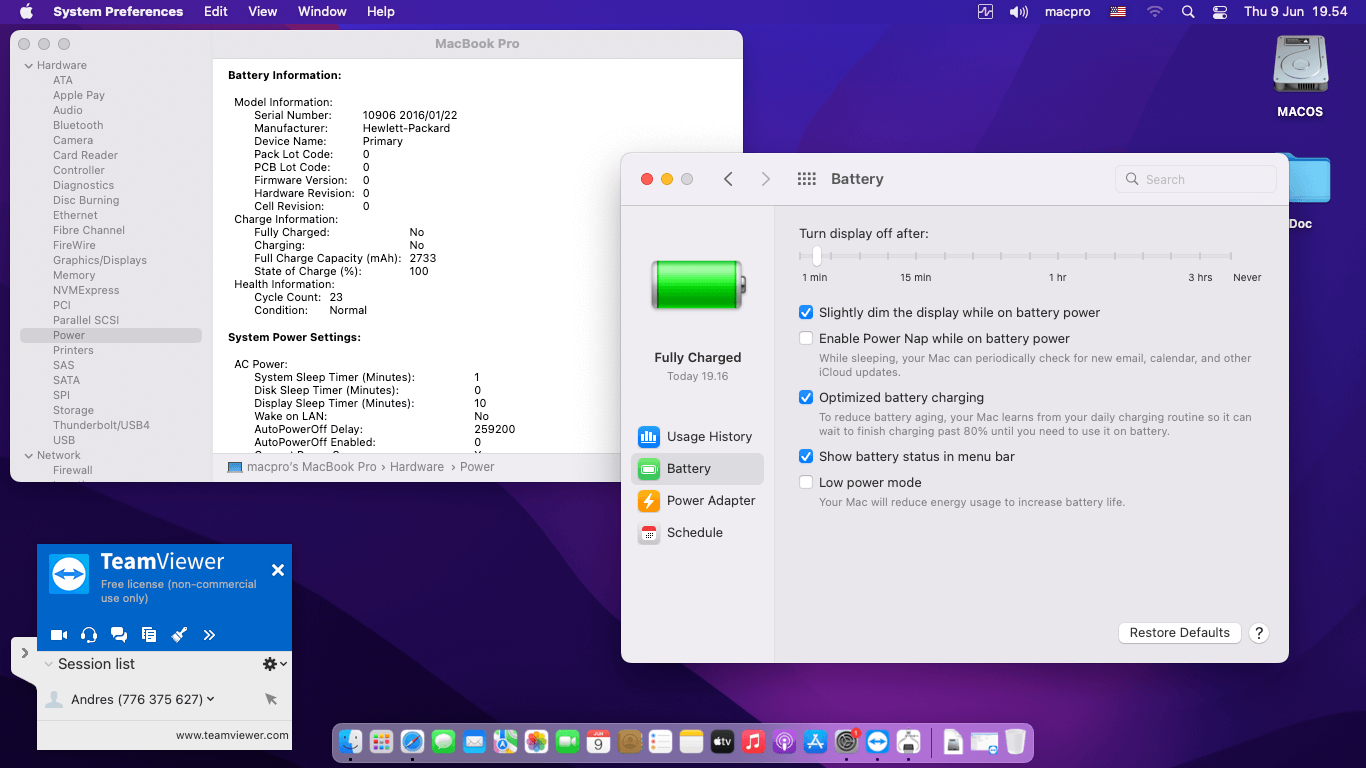
Task: Open the TeamViewer file transfer documents icon
Action: [x=149, y=635]
